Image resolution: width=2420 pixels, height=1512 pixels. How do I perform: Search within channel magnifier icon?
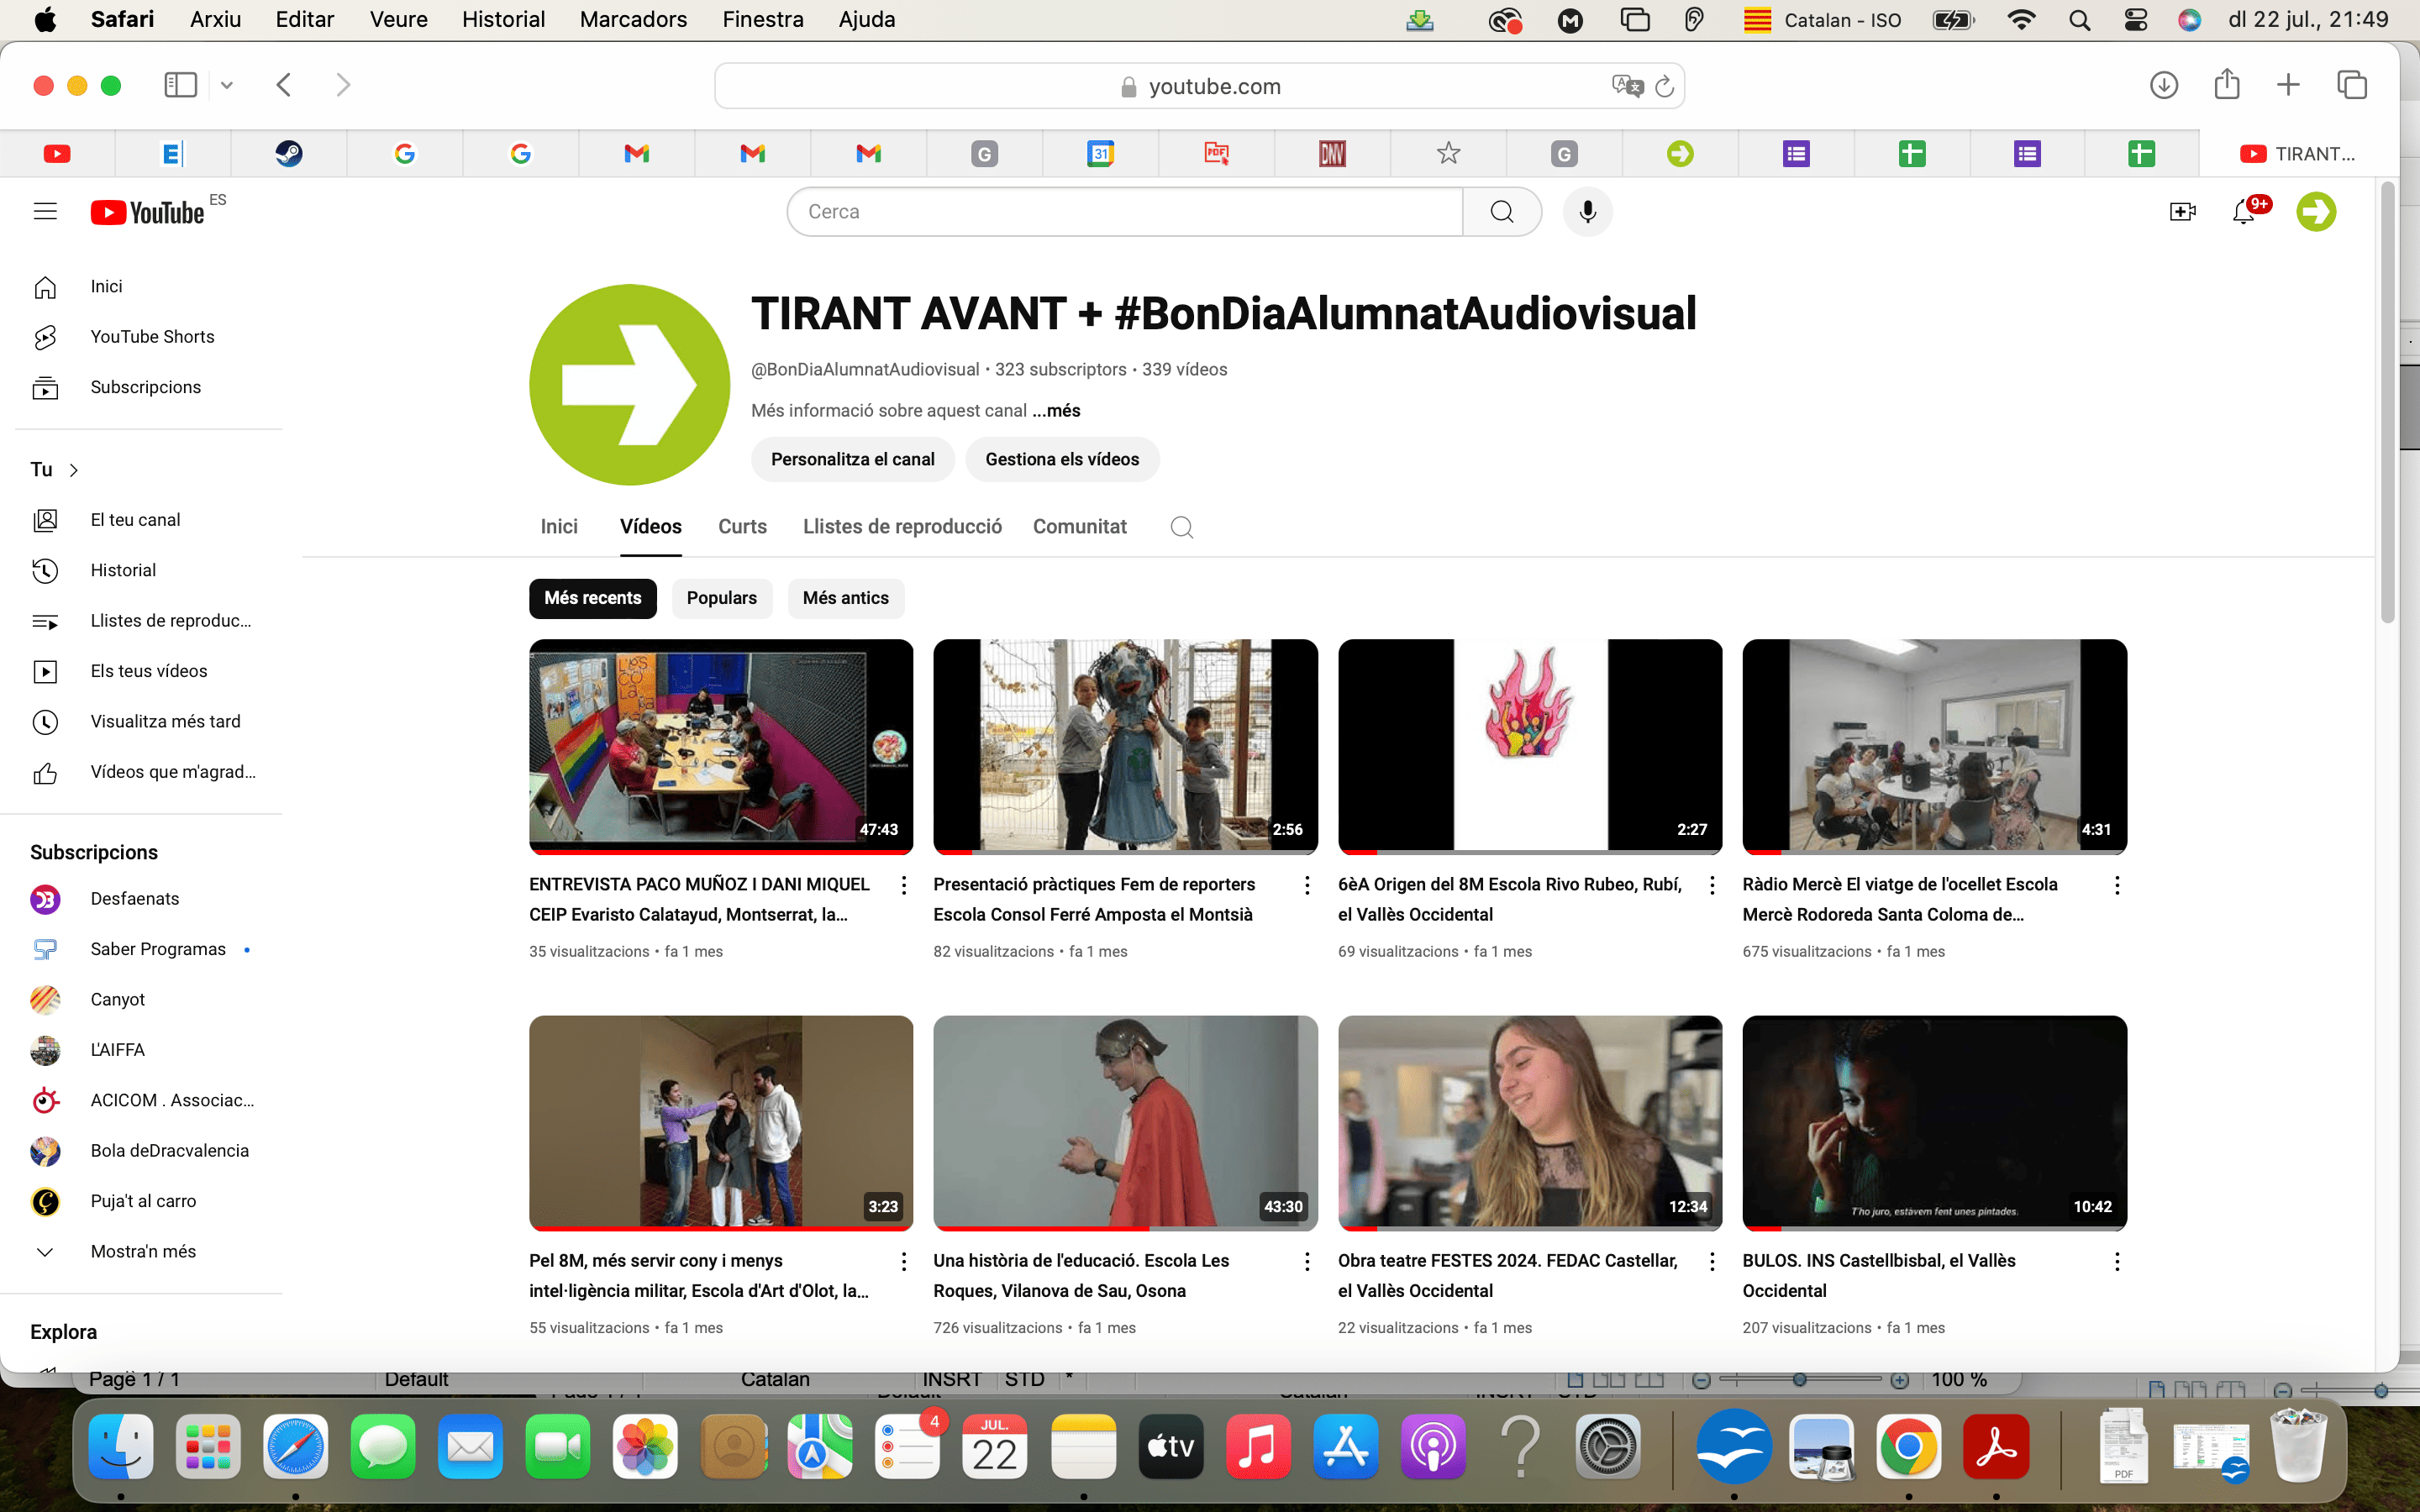pyautogui.click(x=1181, y=527)
